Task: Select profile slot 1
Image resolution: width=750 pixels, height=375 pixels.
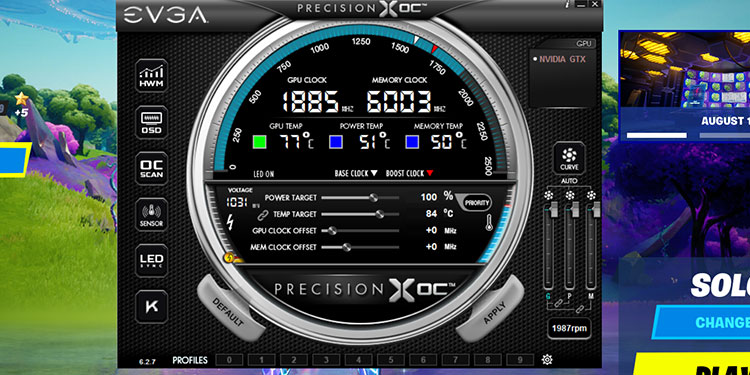Action: tap(261, 360)
